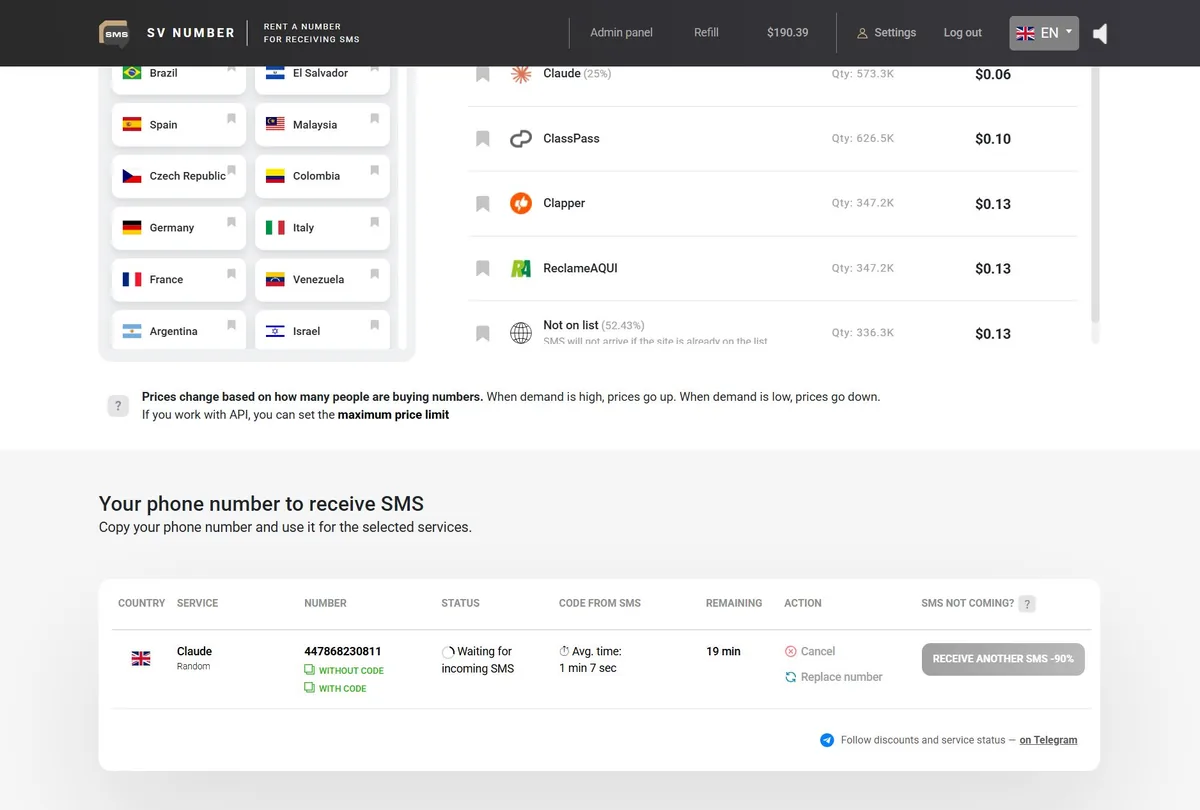Mute sound via the speaker icon

(x=1100, y=34)
